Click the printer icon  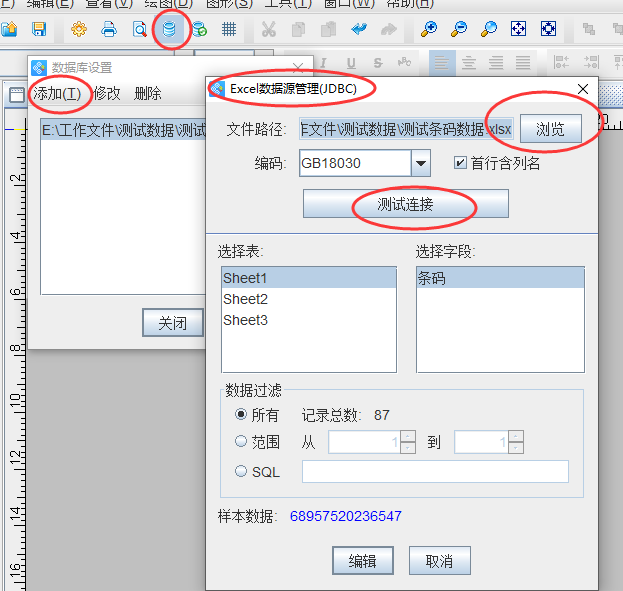click(x=109, y=29)
